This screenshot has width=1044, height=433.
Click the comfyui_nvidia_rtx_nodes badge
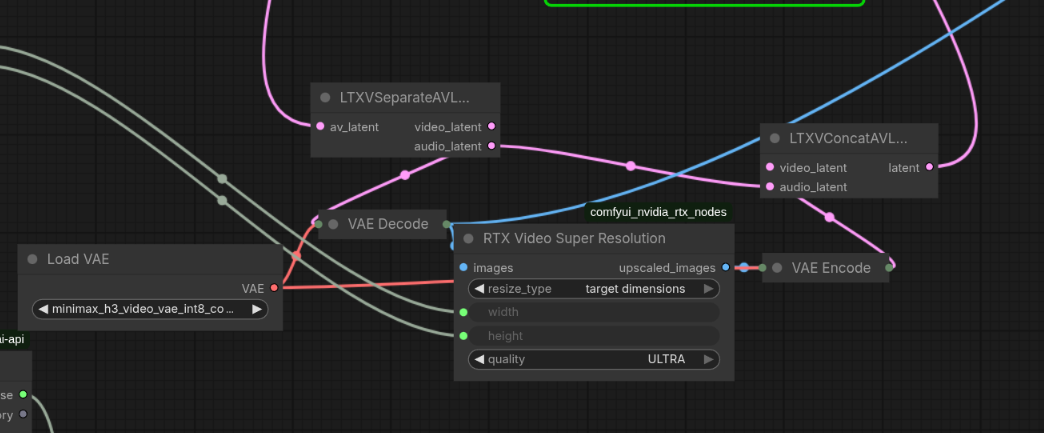click(x=658, y=213)
